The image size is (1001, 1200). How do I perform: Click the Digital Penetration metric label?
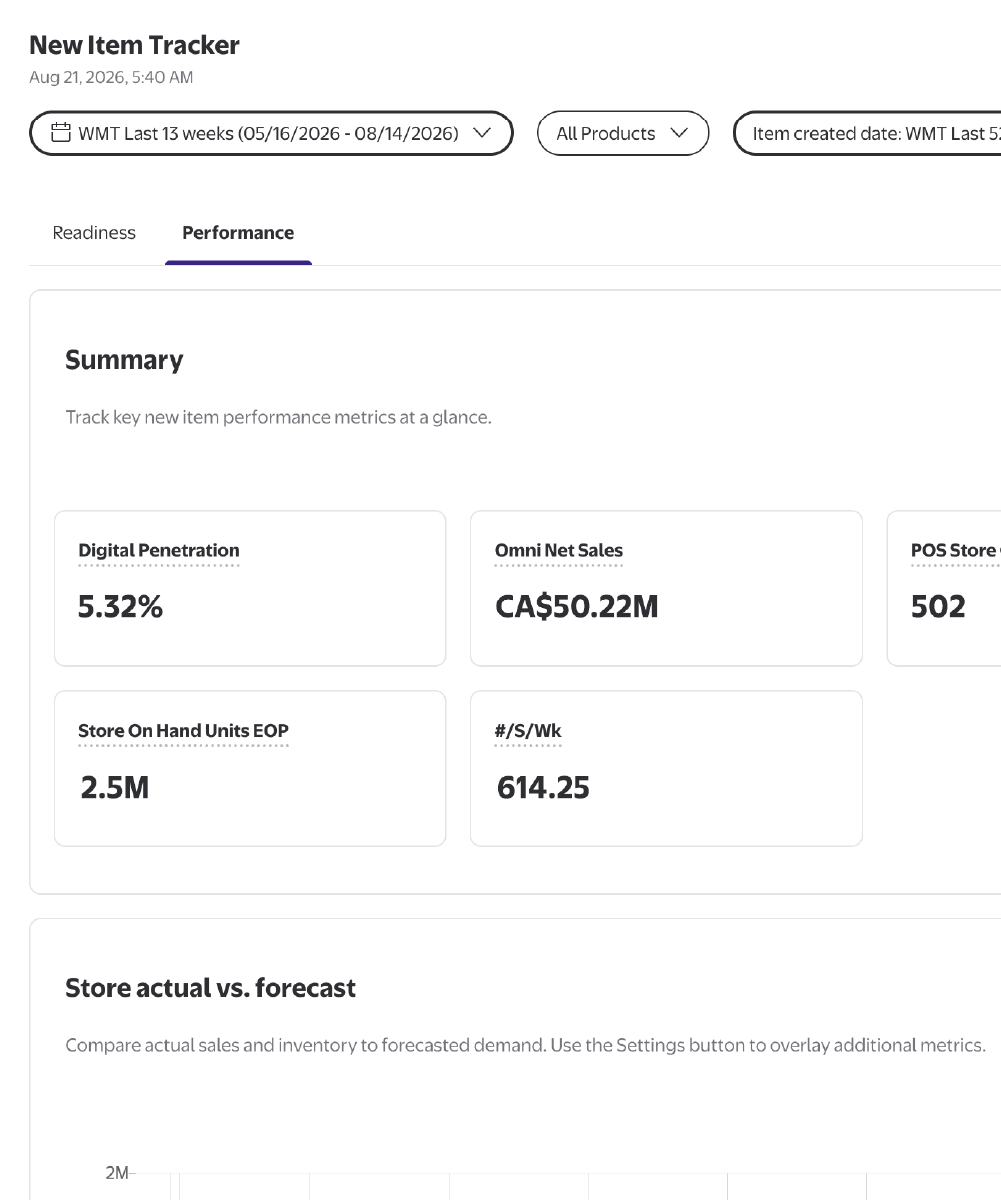[159, 550]
